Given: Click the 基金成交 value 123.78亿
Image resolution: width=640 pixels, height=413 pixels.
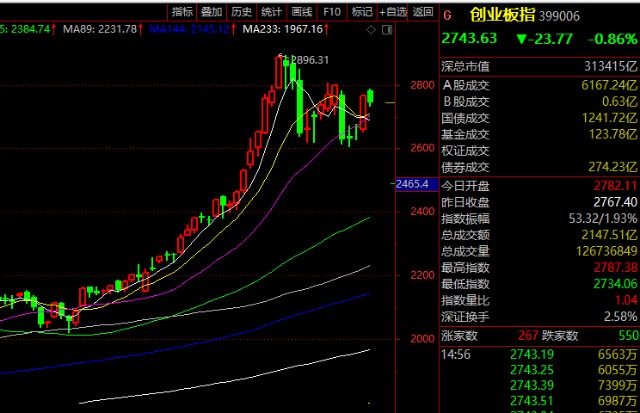Looking at the screenshot, I should (x=613, y=134).
